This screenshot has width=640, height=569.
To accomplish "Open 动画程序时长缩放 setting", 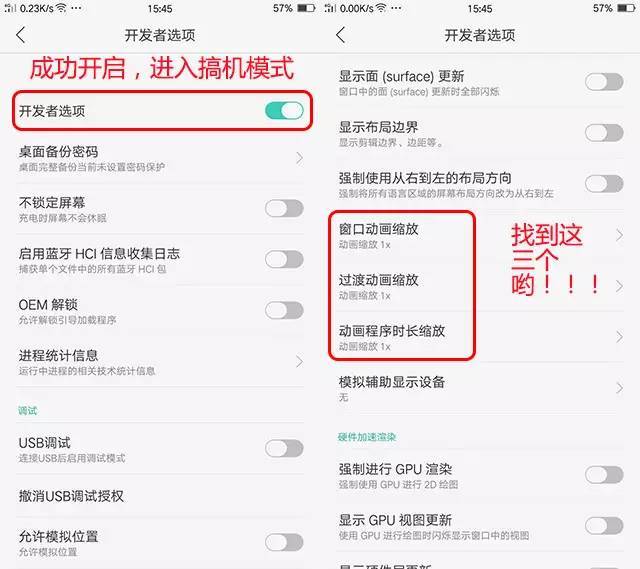I will coord(480,337).
